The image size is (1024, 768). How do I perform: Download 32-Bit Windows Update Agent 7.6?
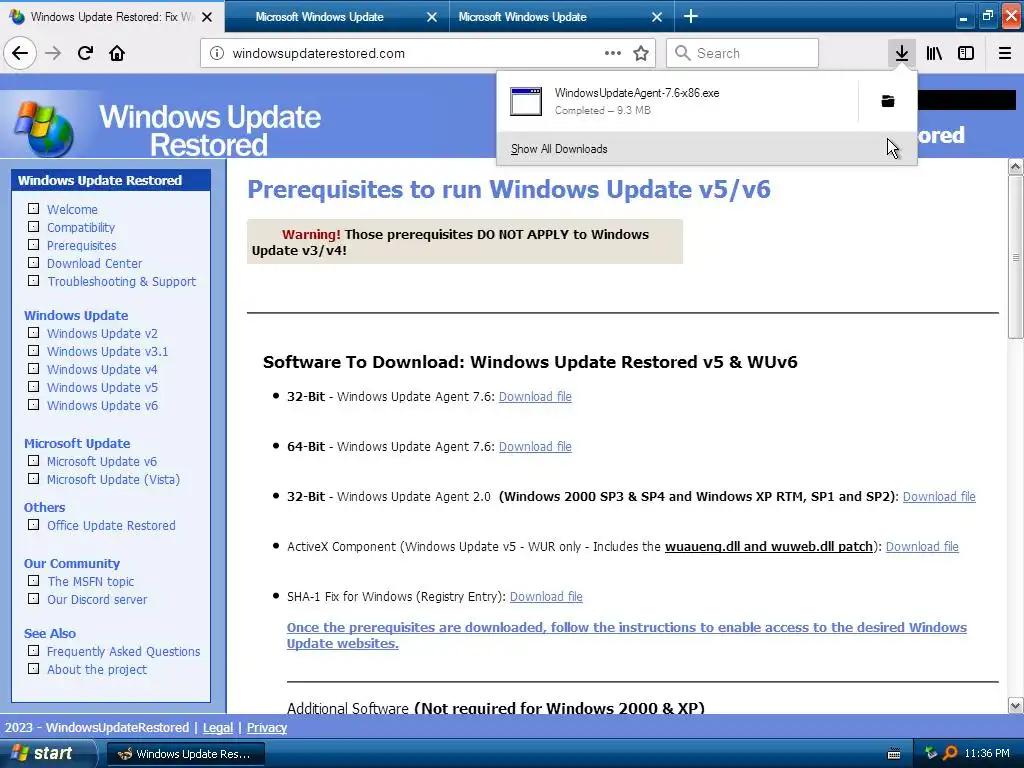coord(536,397)
